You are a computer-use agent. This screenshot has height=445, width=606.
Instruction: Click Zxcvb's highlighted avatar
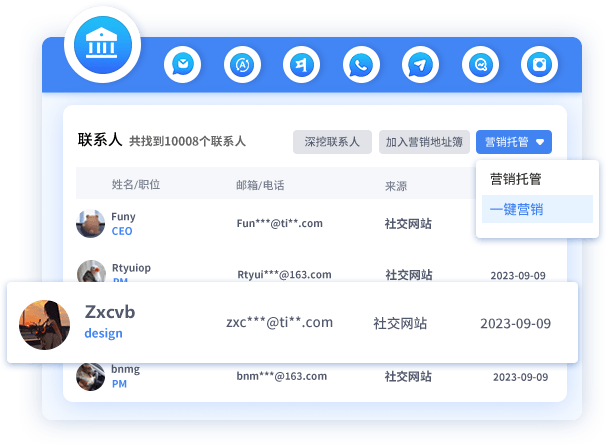click(x=45, y=324)
